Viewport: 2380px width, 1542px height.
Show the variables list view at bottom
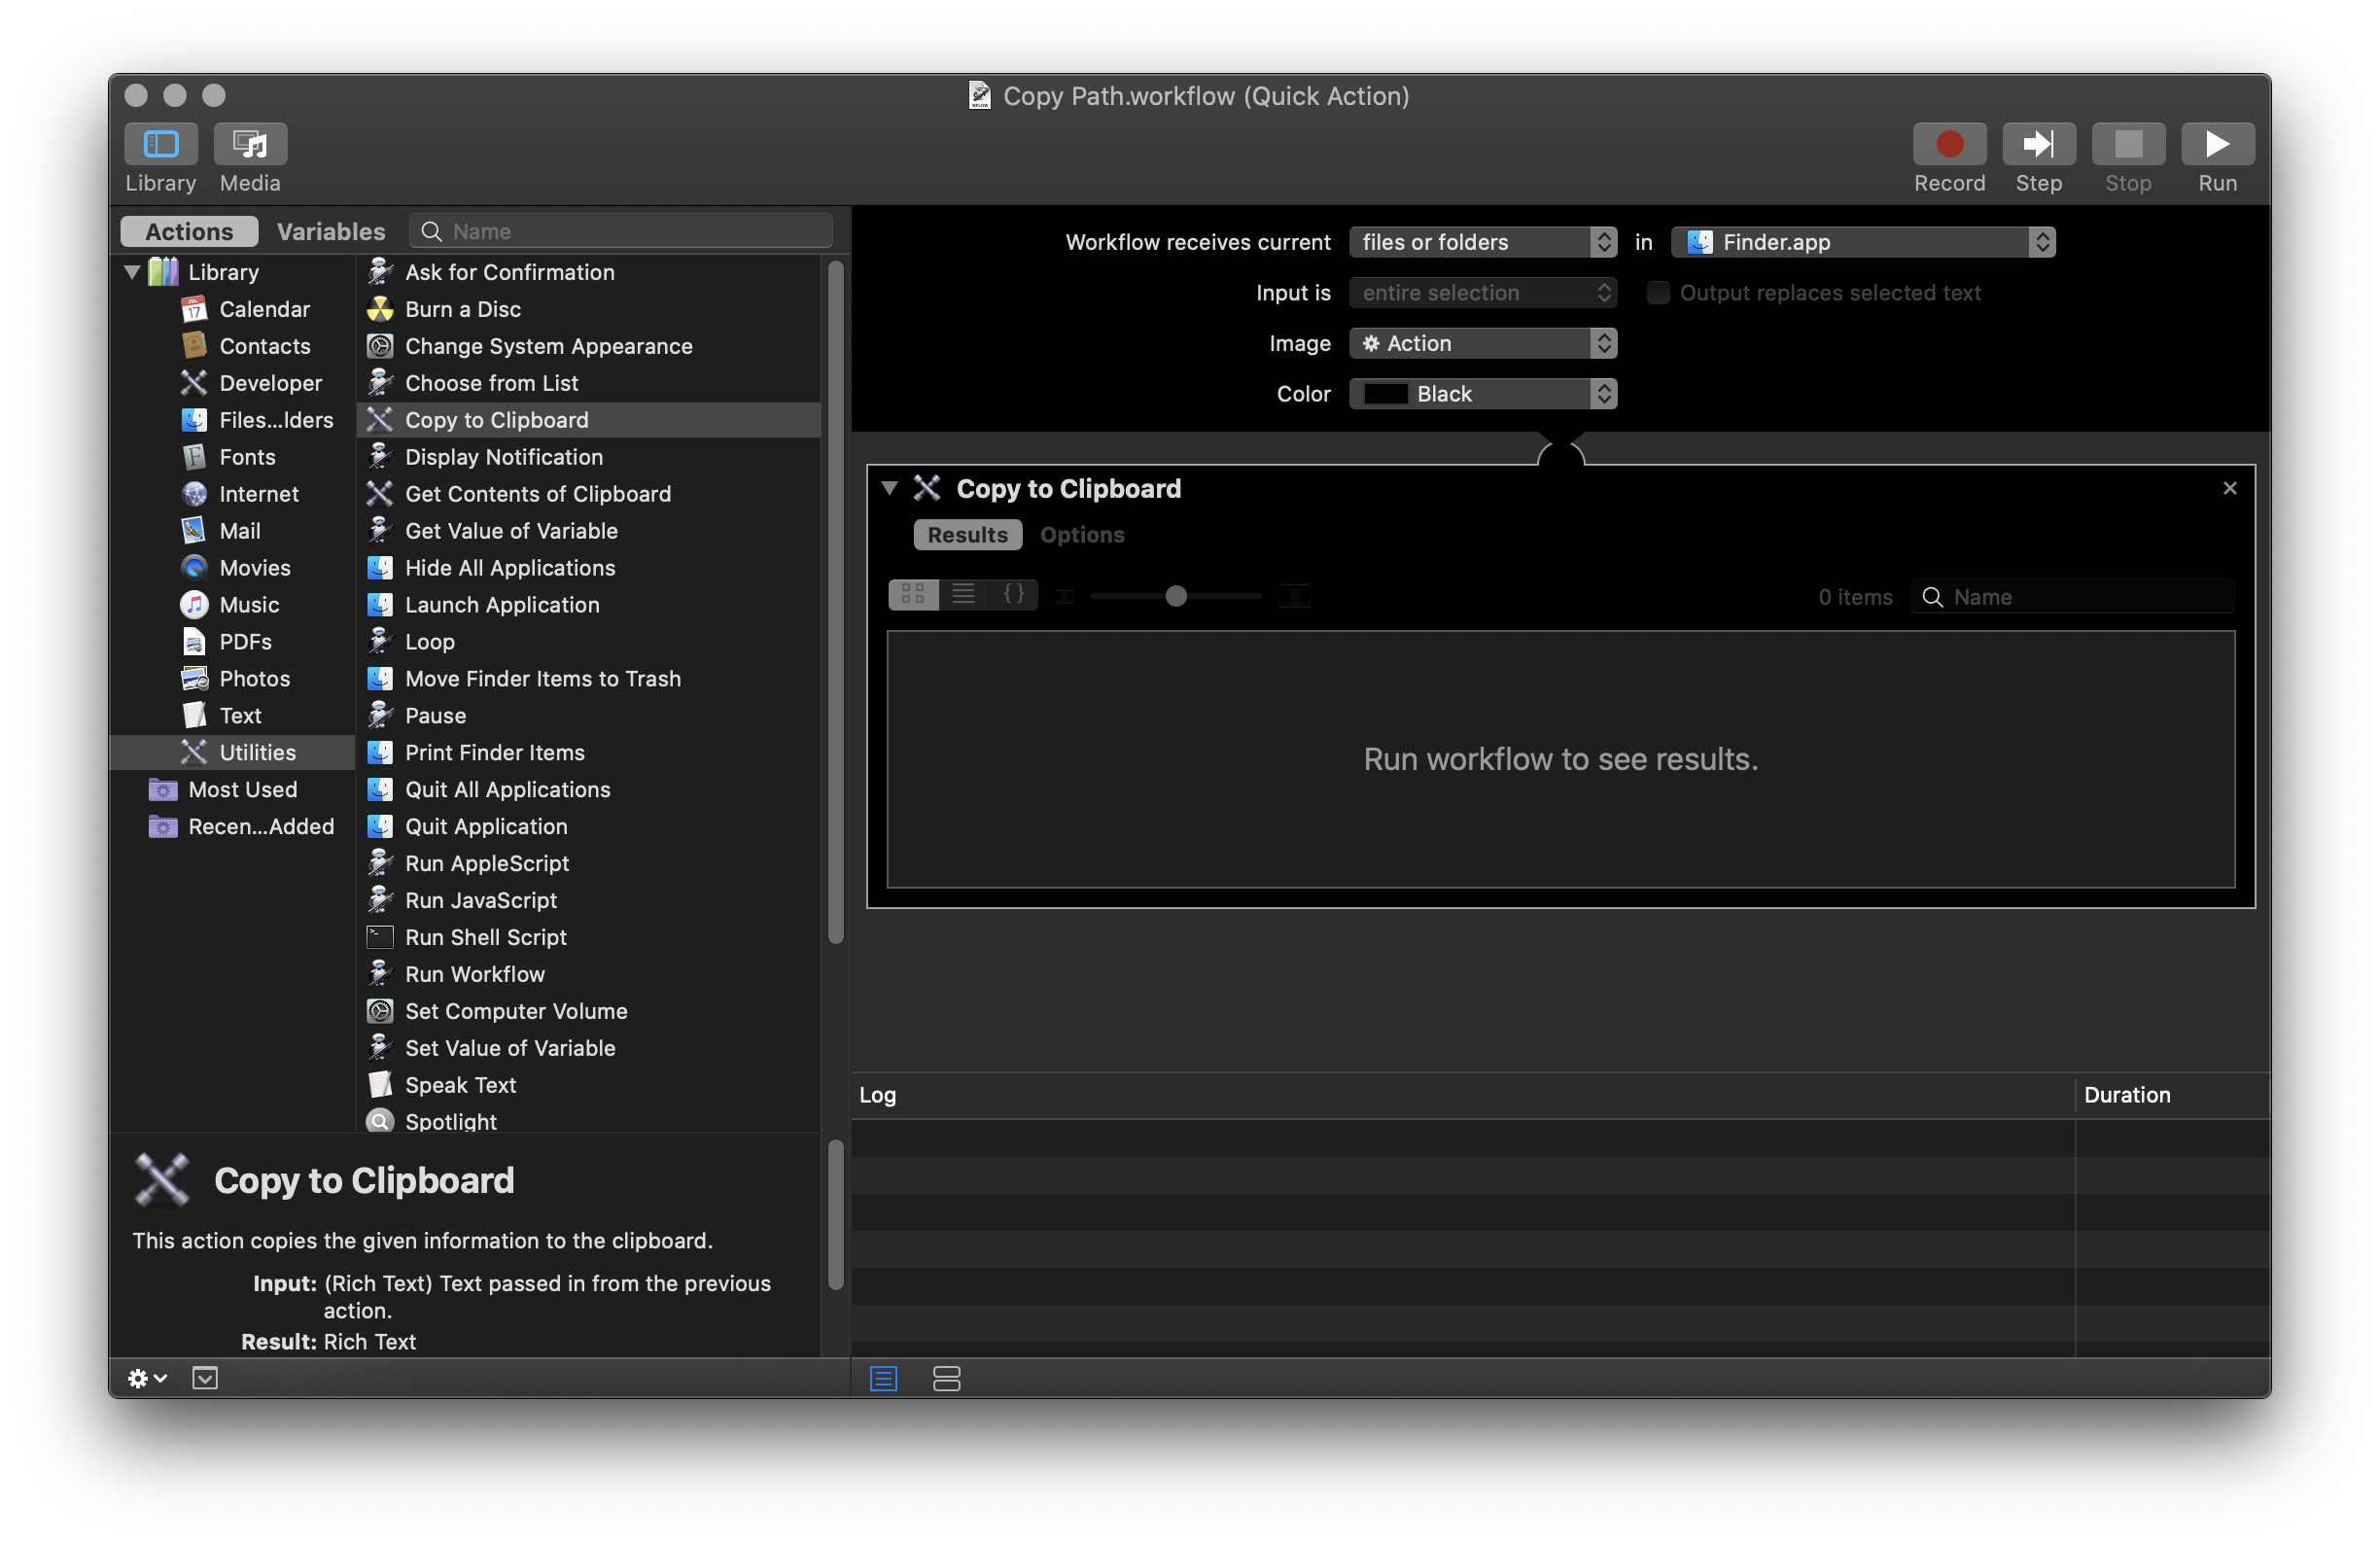click(x=946, y=1379)
